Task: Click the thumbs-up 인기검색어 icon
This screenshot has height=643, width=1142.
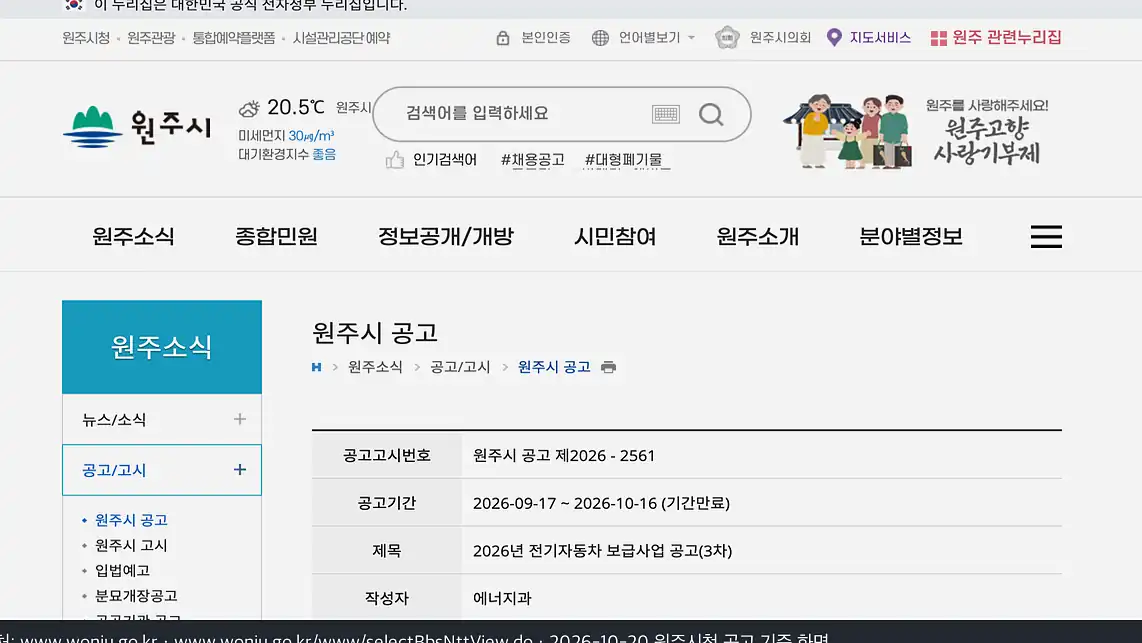Action: click(395, 159)
